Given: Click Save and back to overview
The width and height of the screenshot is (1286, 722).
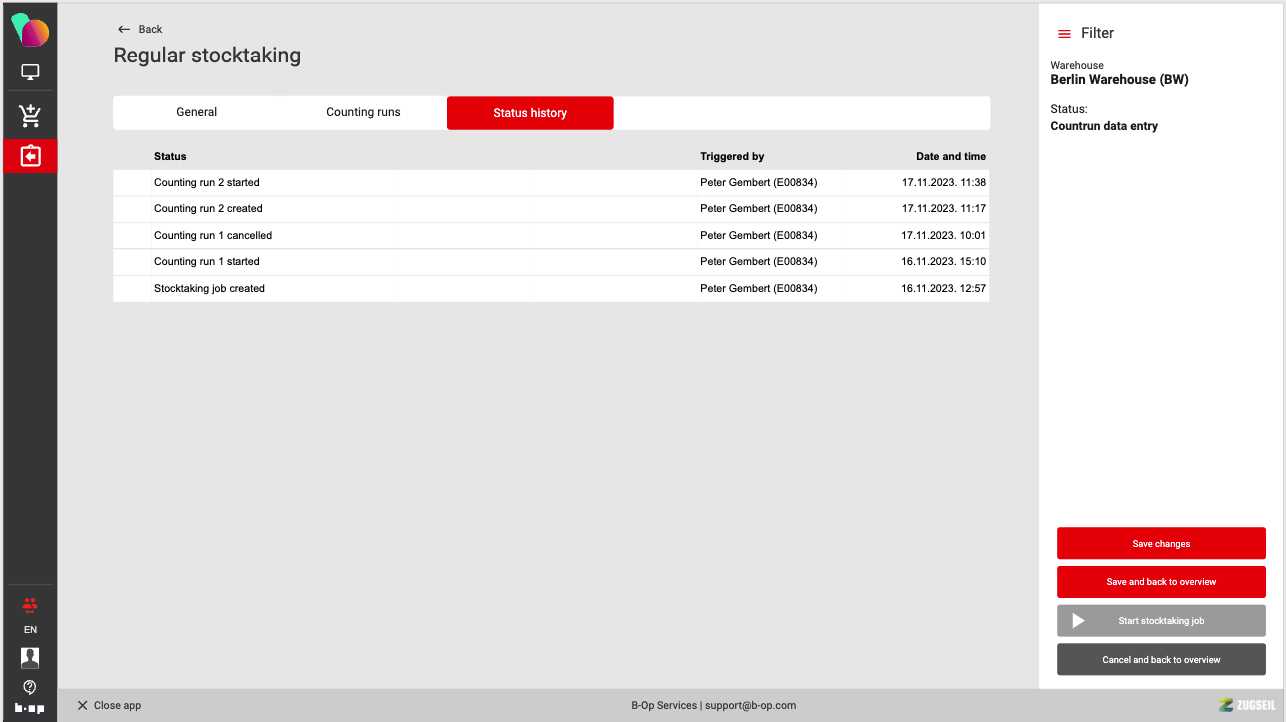Looking at the screenshot, I should point(1161,582).
